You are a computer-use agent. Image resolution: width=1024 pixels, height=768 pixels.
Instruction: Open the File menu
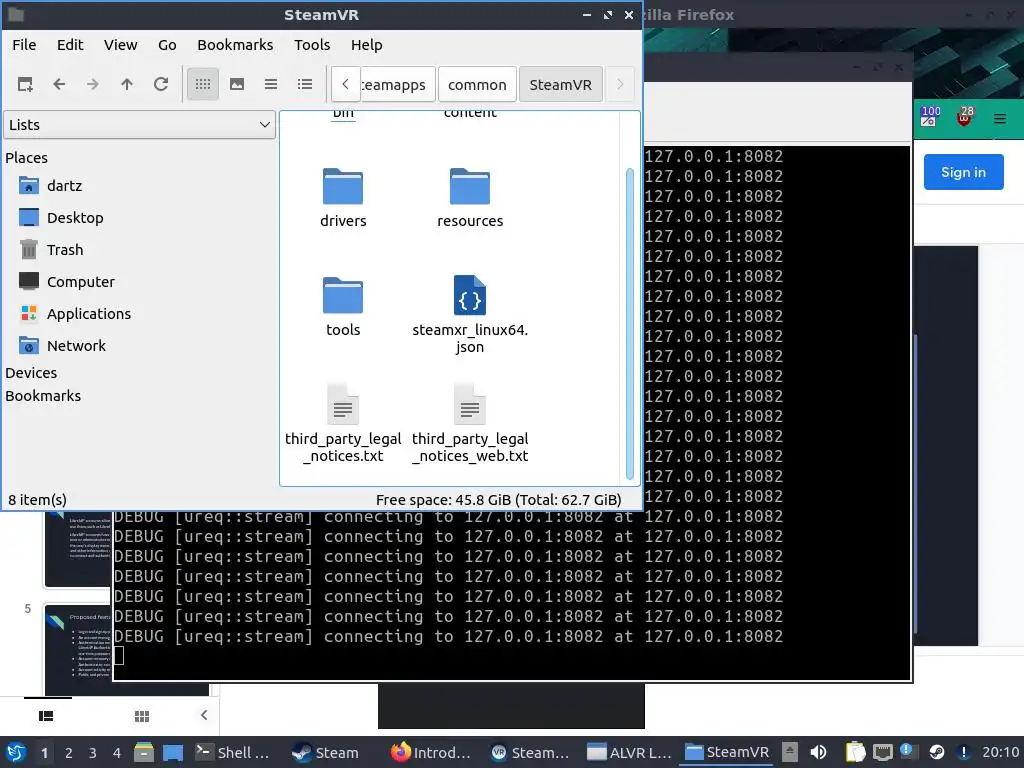coord(24,45)
